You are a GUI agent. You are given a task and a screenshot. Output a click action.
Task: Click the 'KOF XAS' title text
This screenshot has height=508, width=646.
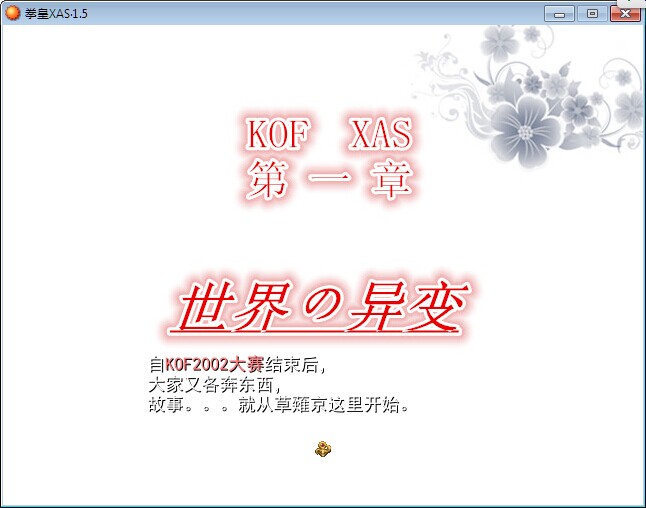329,133
